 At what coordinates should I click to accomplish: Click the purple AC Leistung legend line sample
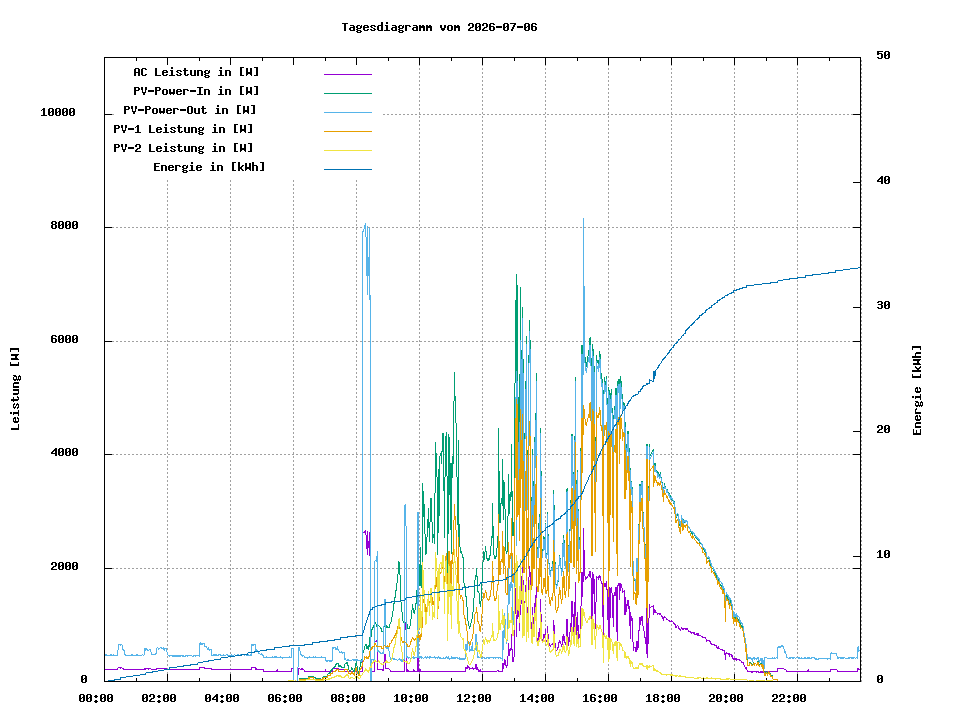click(348, 74)
